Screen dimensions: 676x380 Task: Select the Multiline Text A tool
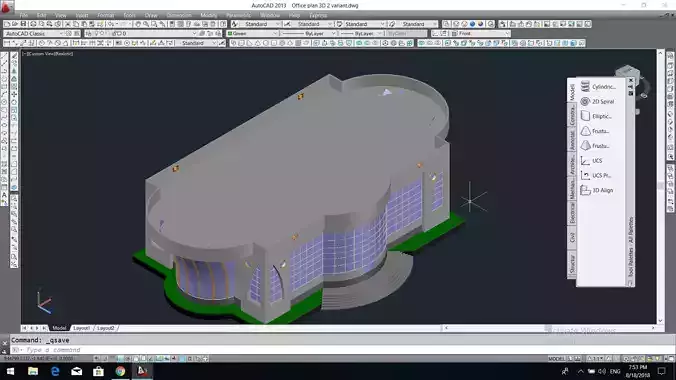(x=5, y=195)
